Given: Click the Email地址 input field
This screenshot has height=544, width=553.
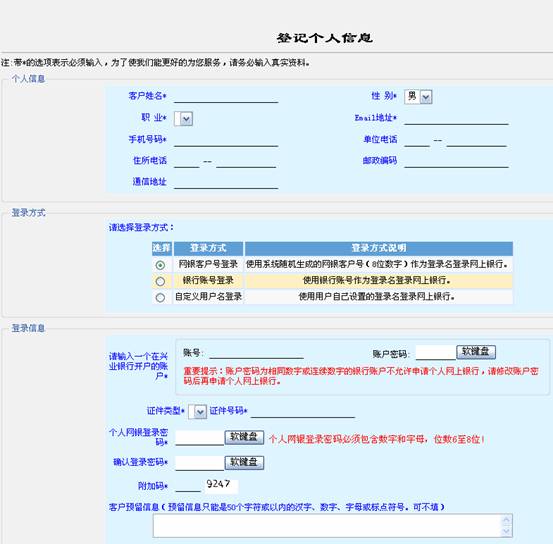Looking at the screenshot, I should coord(456,119).
